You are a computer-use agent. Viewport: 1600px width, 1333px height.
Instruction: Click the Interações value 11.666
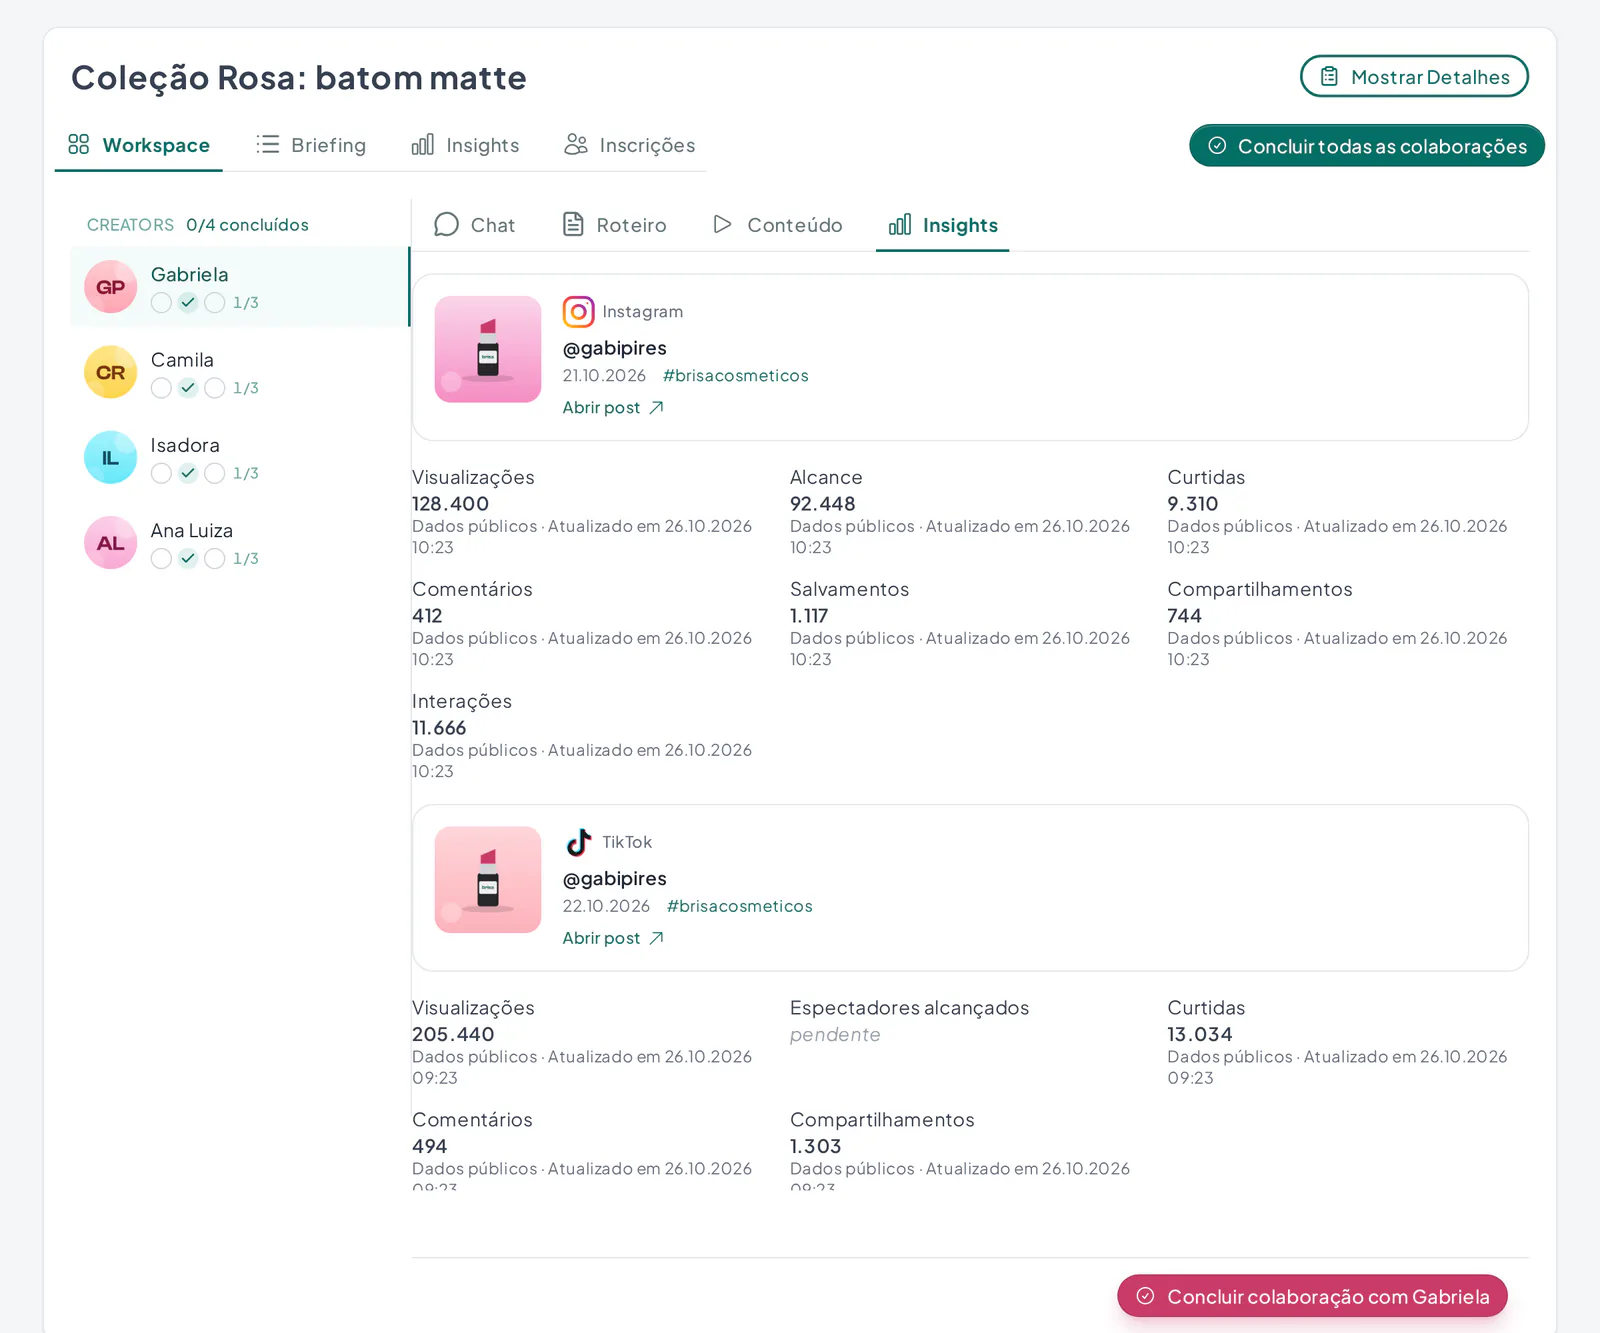click(x=439, y=728)
